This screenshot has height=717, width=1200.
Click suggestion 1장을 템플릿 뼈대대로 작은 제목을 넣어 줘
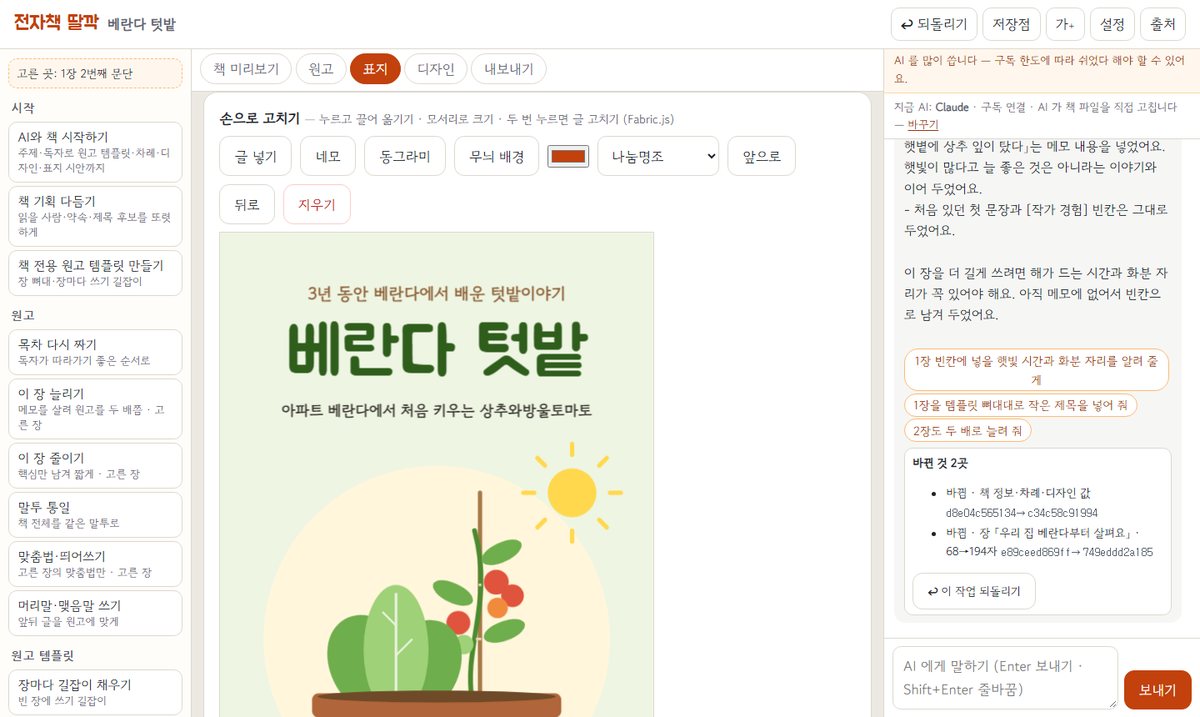pyautogui.click(x=1020, y=405)
